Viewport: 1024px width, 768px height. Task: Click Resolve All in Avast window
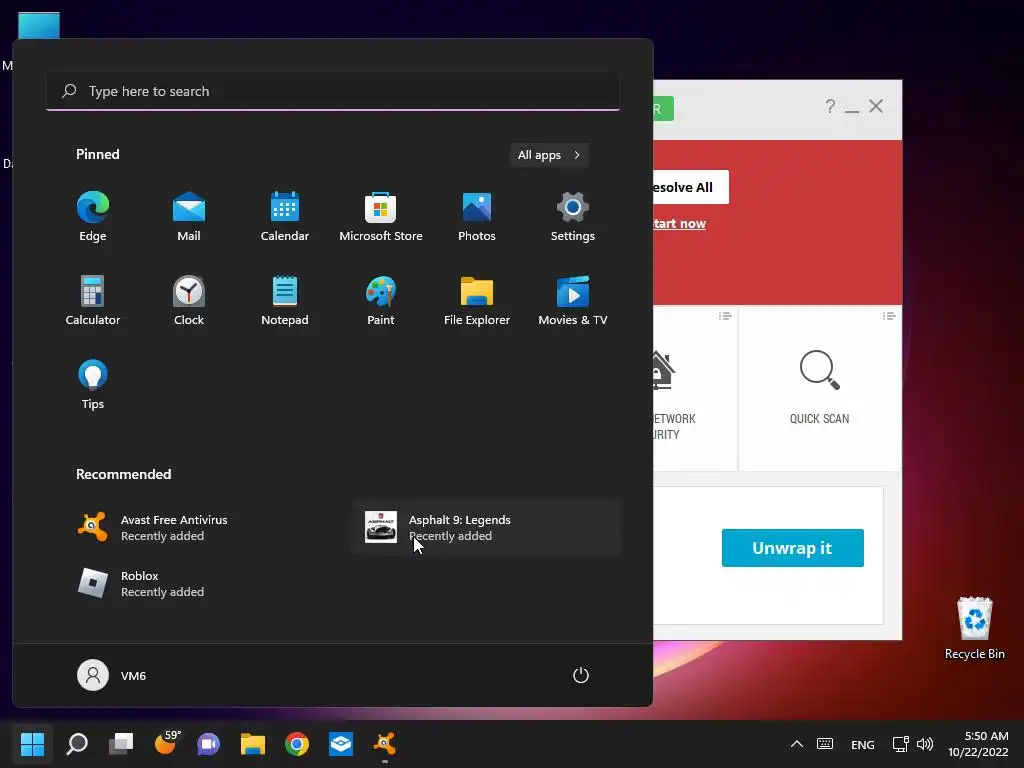click(x=690, y=187)
